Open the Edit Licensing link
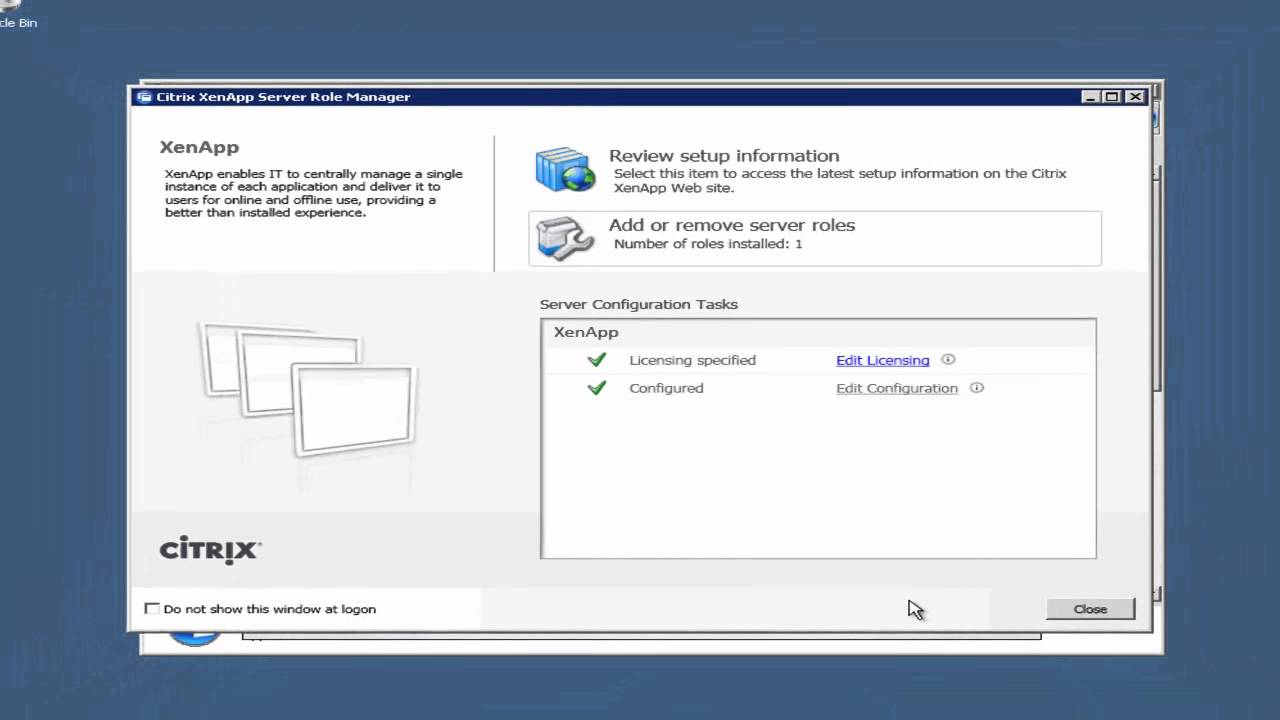Image resolution: width=1280 pixels, height=720 pixels. point(882,360)
